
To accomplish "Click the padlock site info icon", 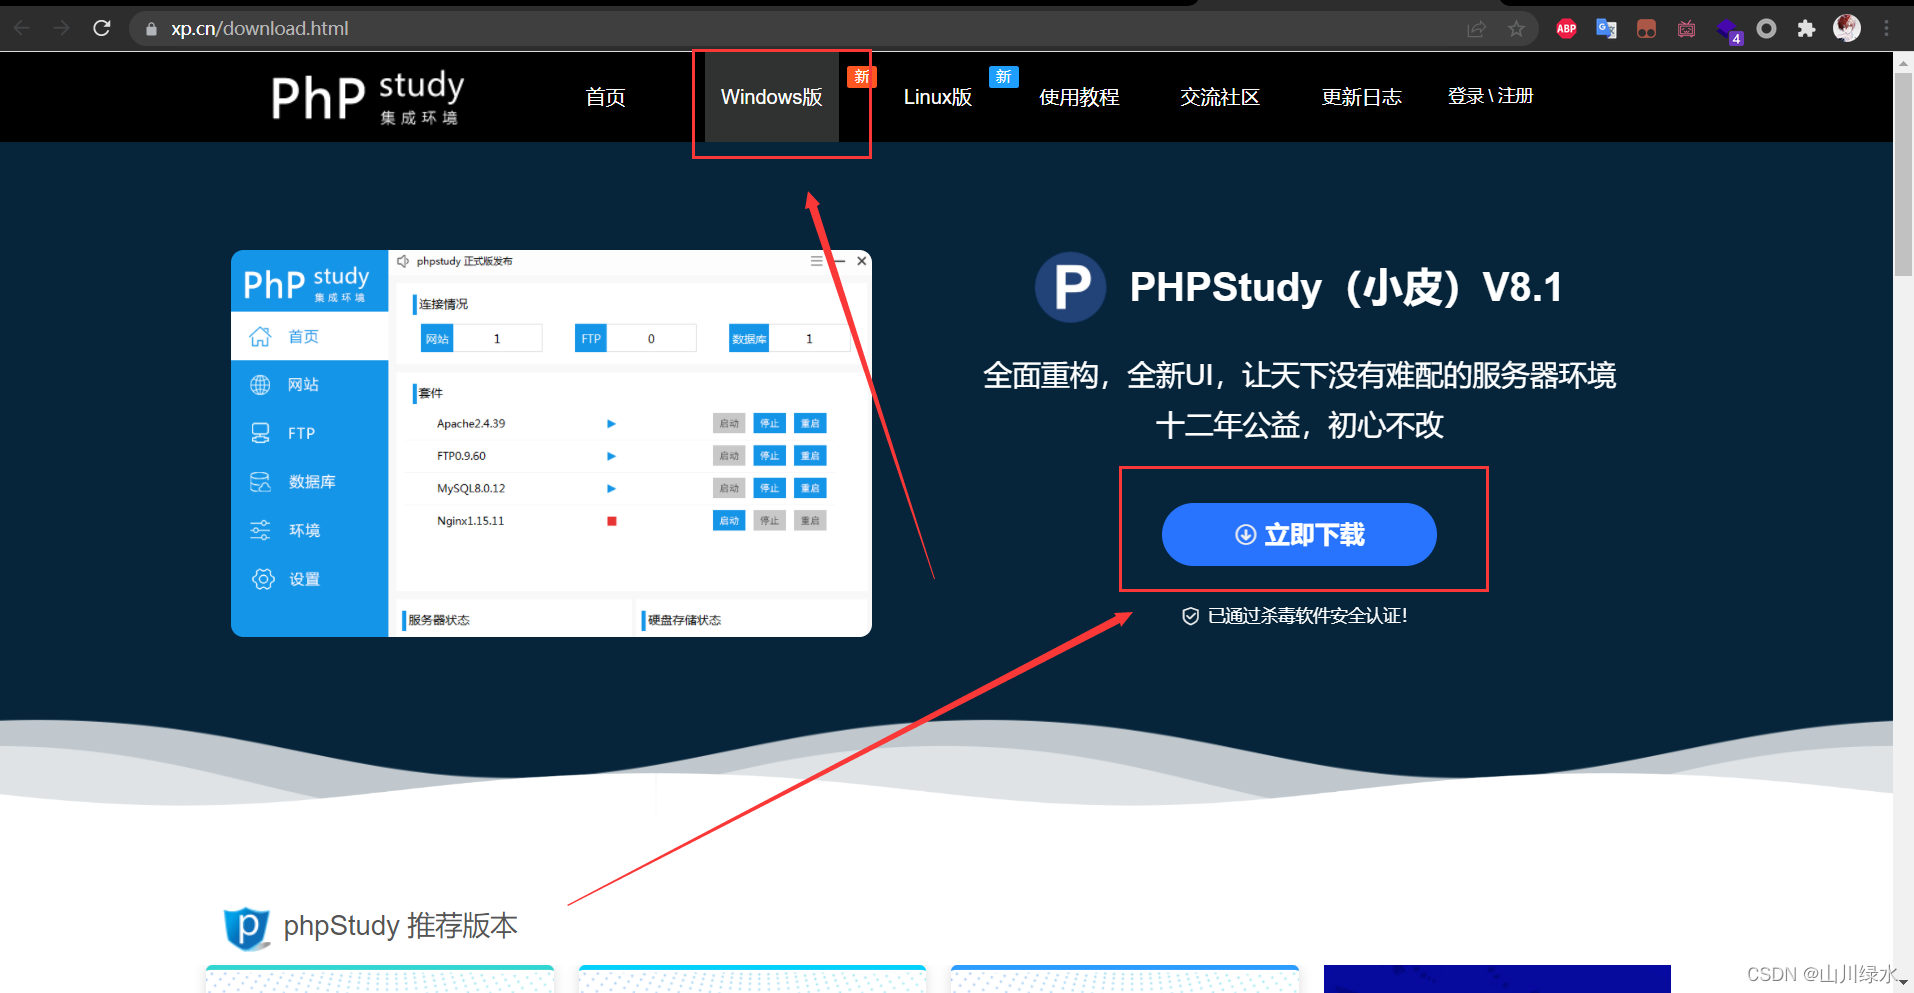I will click(151, 29).
